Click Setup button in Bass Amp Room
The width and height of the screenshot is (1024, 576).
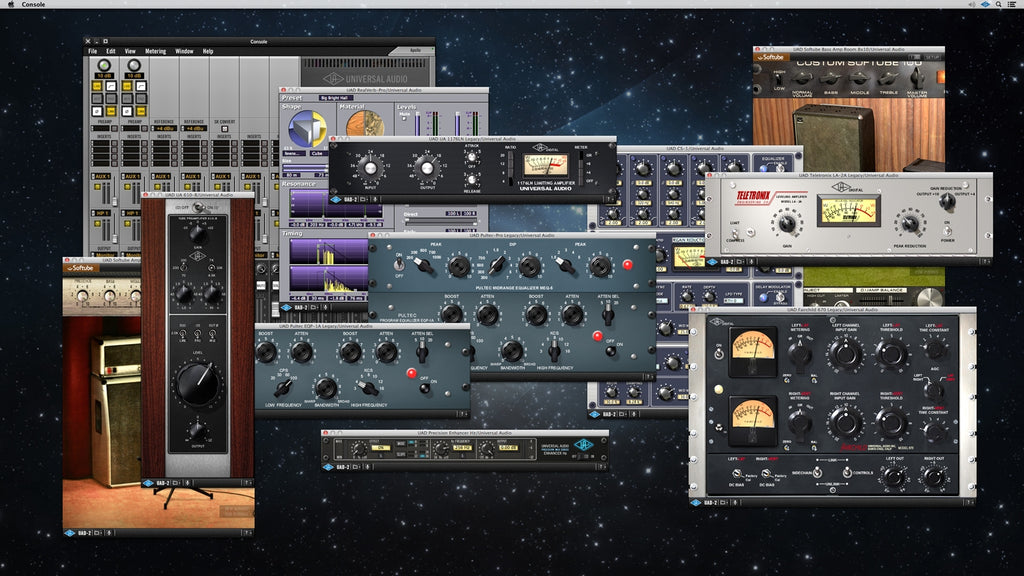point(931,57)
